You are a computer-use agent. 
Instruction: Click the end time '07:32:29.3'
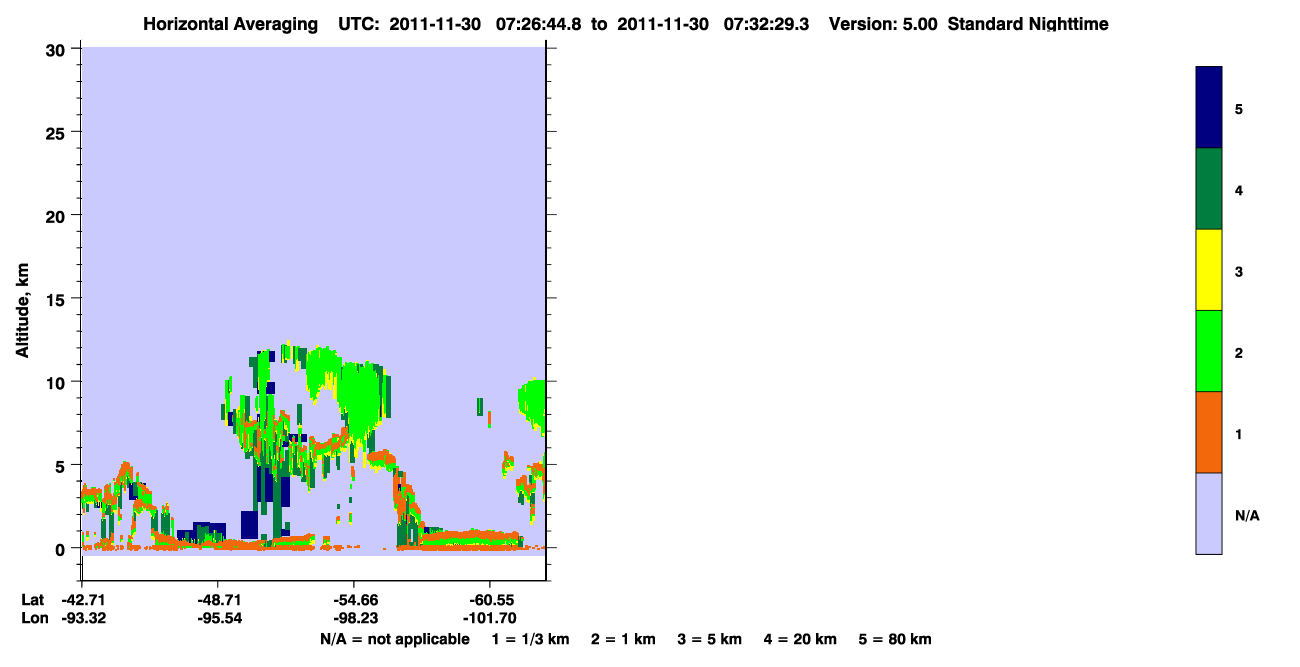[x=767, y=24]
